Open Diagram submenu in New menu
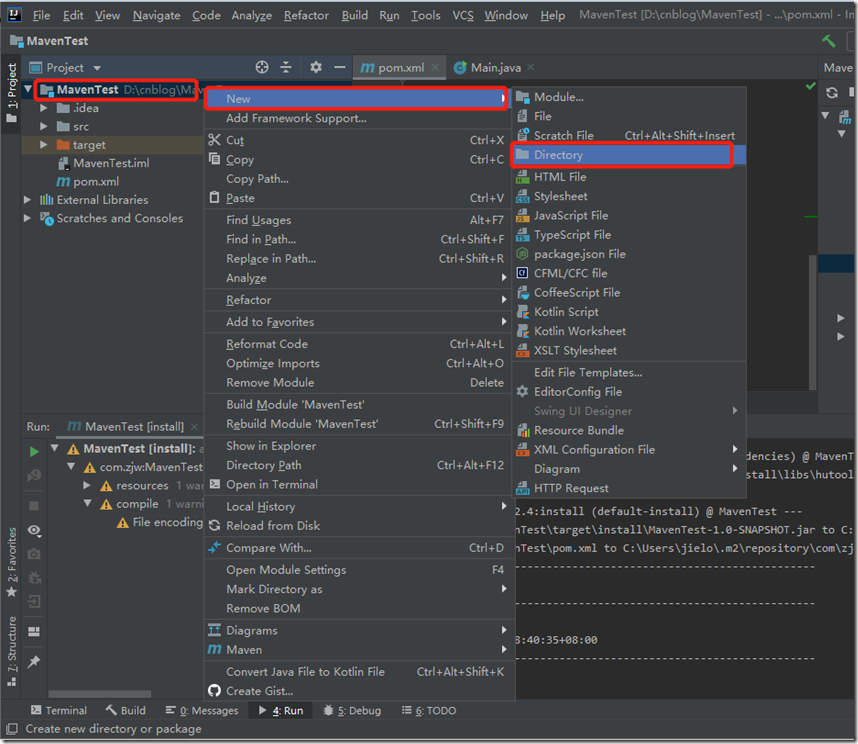The height and width of the screenshot is (744, 858). 629,469
